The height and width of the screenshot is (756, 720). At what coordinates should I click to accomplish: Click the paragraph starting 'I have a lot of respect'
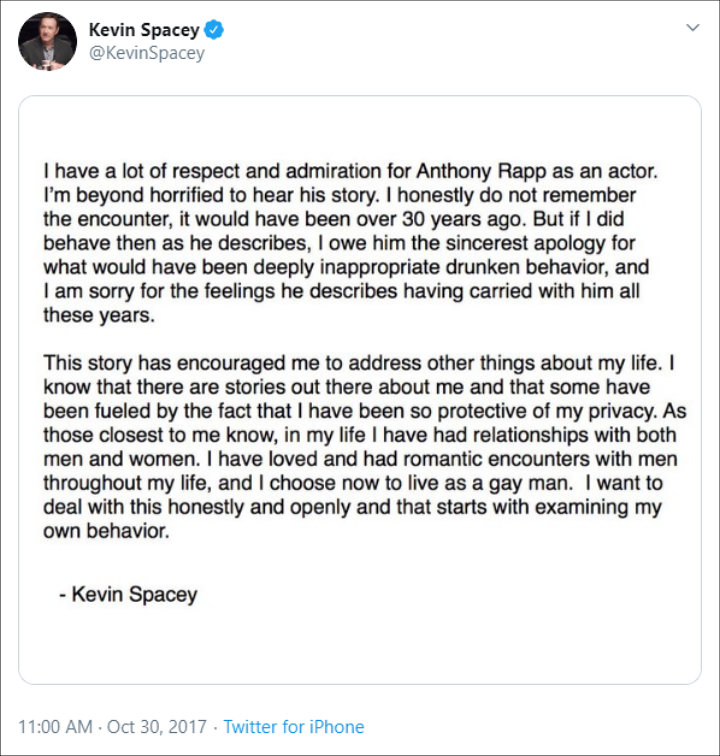pos(351,243)
